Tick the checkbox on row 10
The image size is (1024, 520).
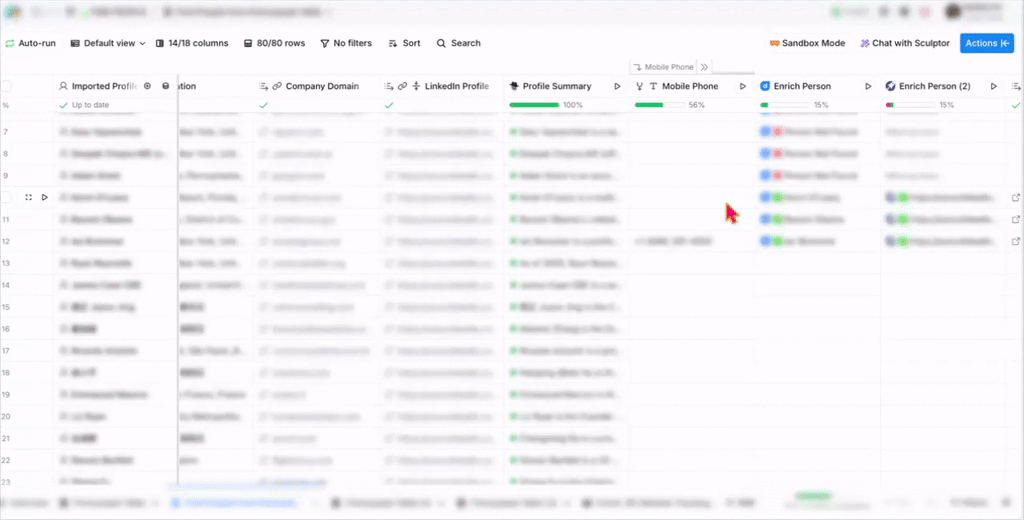pos(6,197)
